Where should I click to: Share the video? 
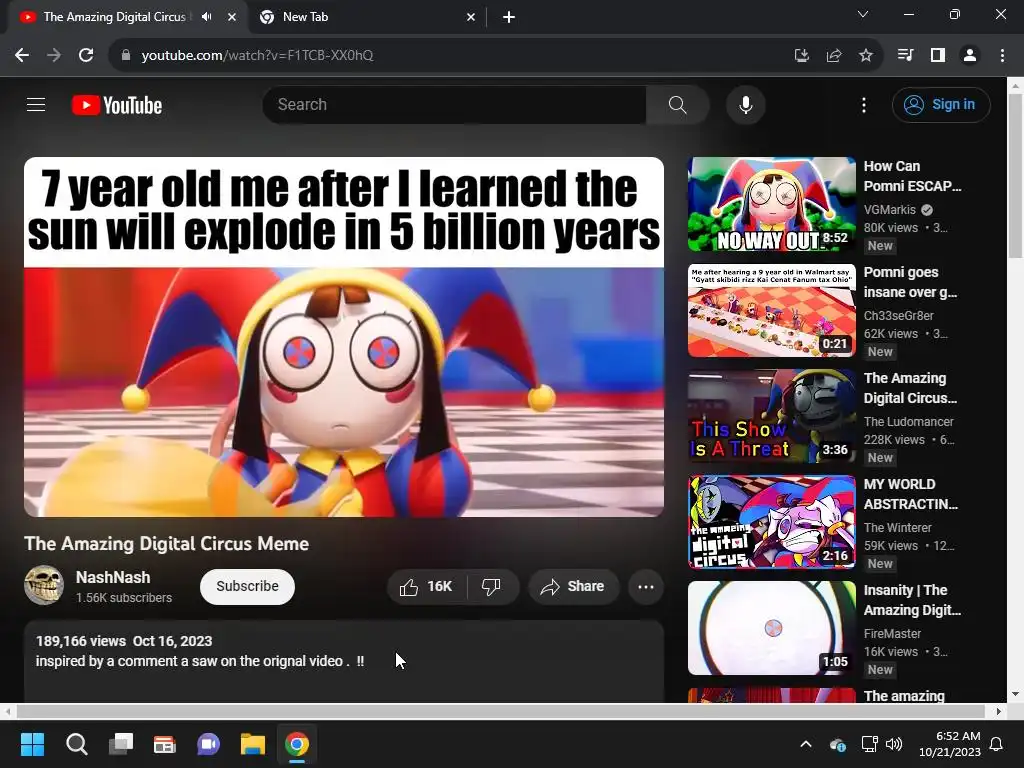coord(573,586)
